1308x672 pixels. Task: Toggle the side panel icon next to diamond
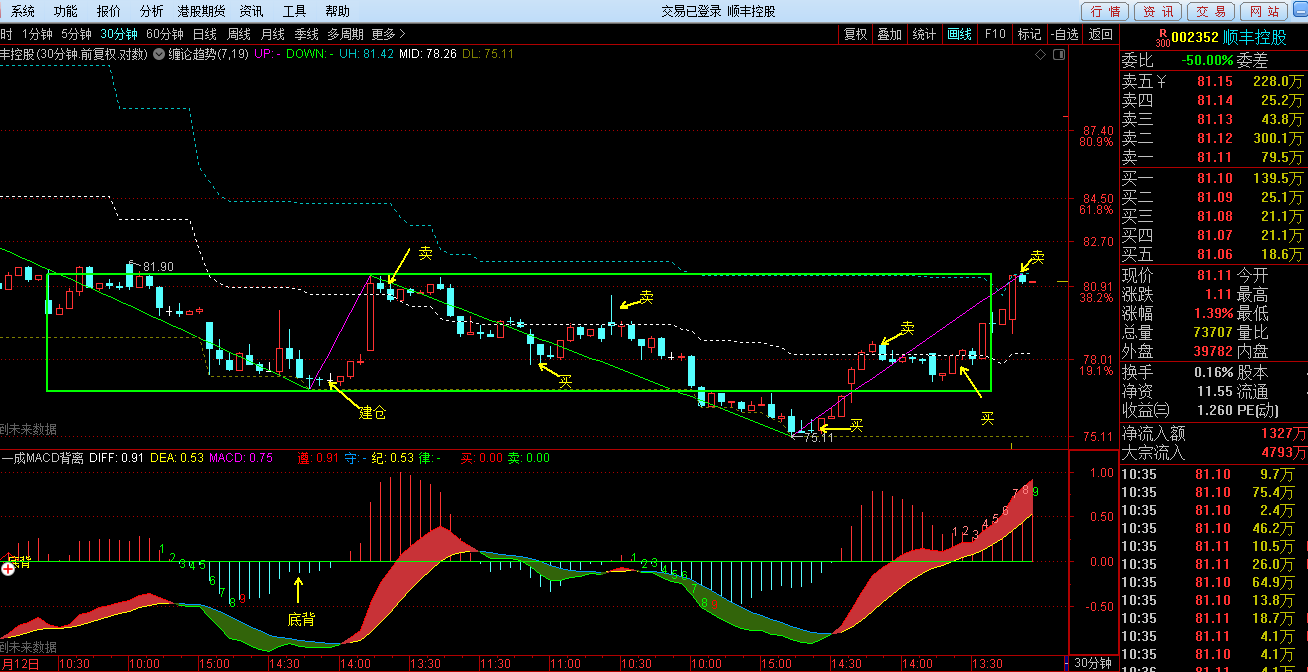pyautogui.click(x=1059, y=54)
